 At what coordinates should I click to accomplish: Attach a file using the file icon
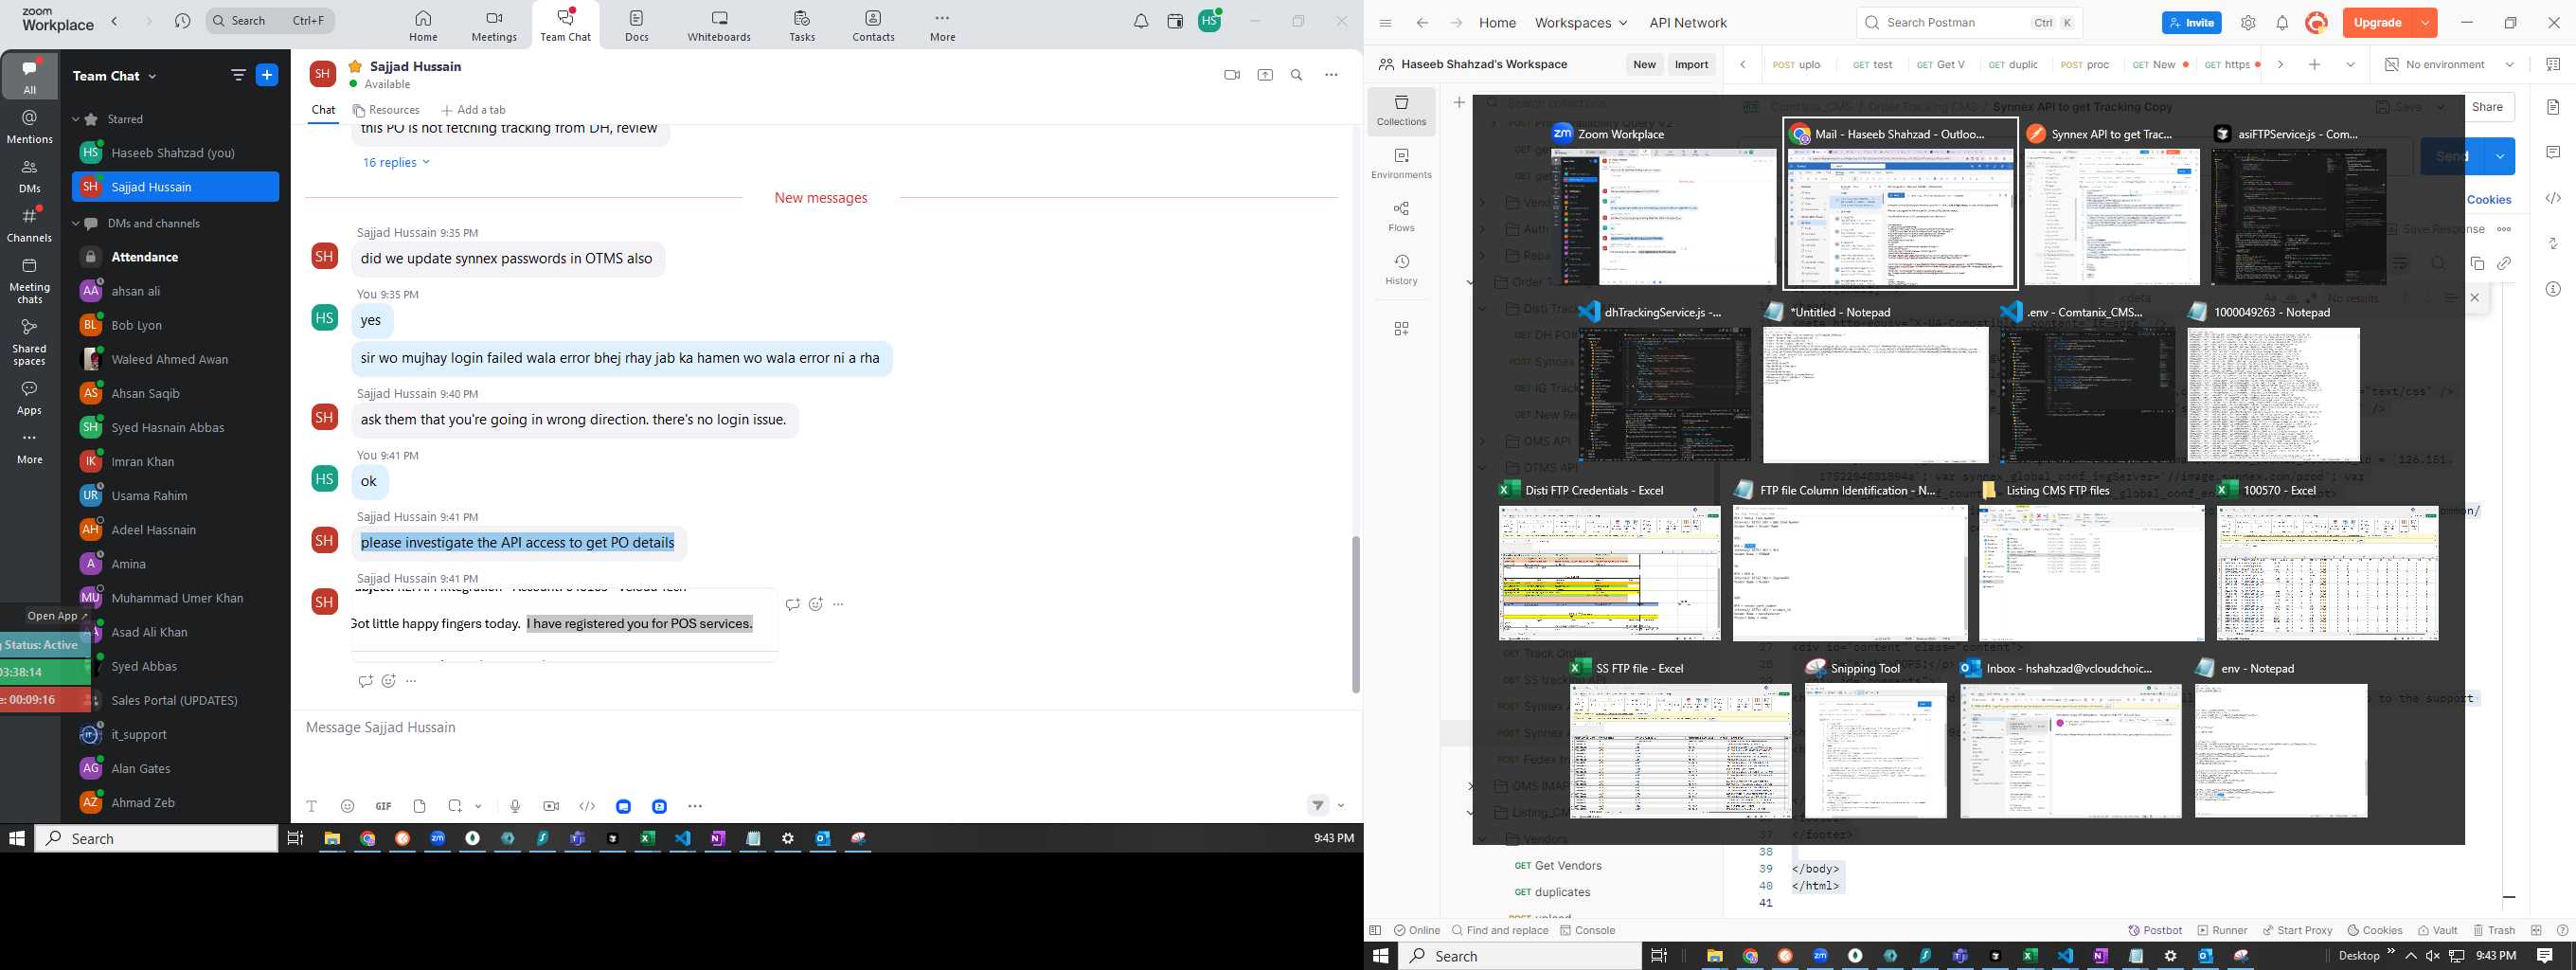pyautogui.click(x=420, y=806)
